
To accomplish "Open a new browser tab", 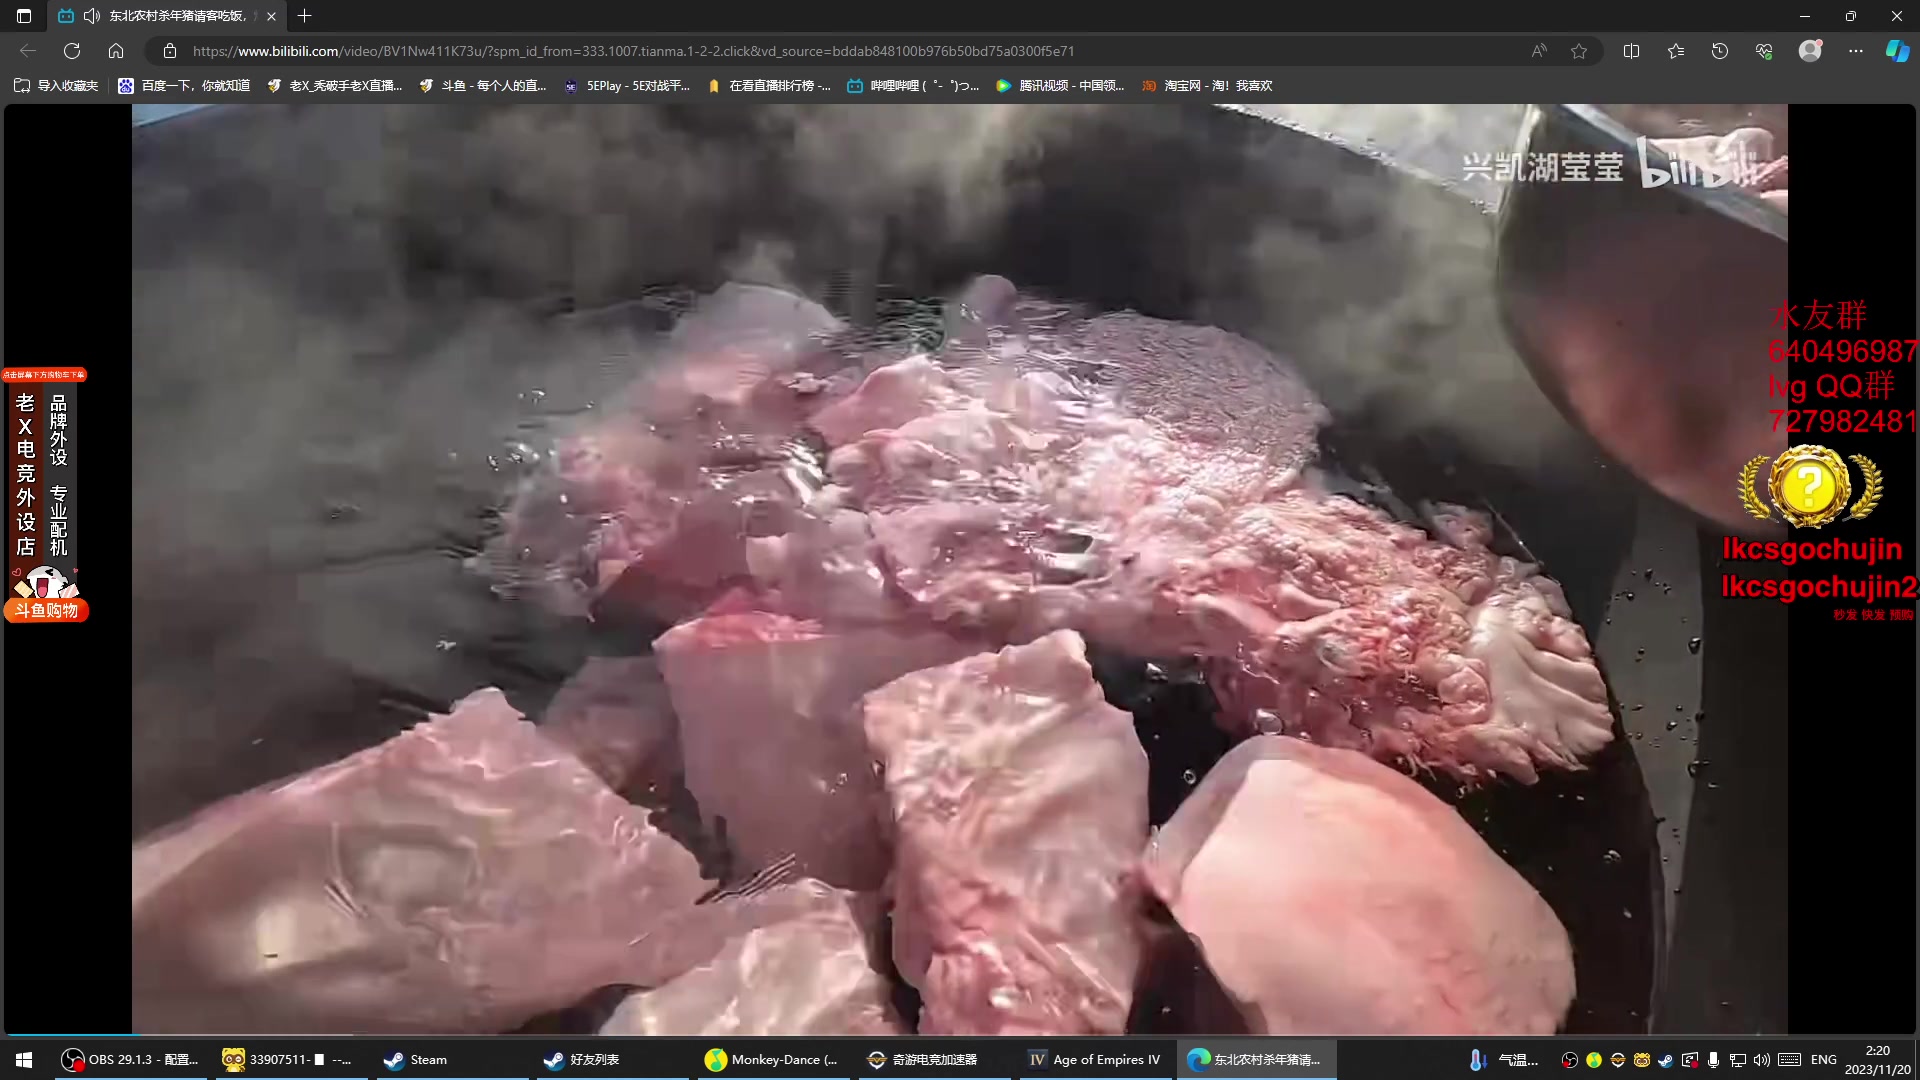I will point(305,16).
